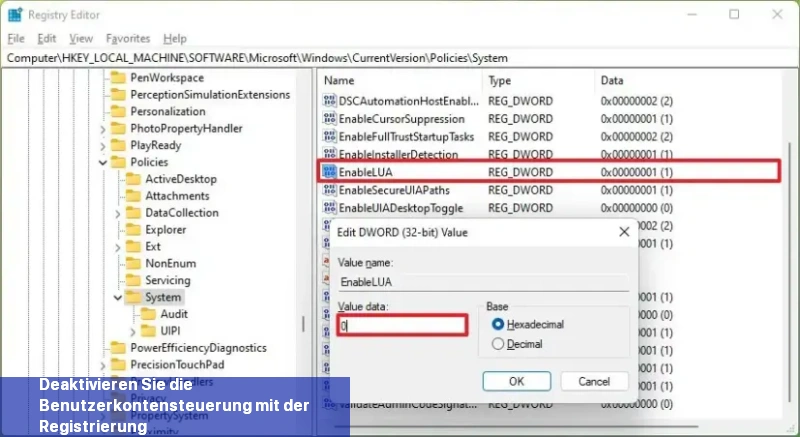Expand the DataCollection key
Screen dimensions: 800x437
pos(118,213)
